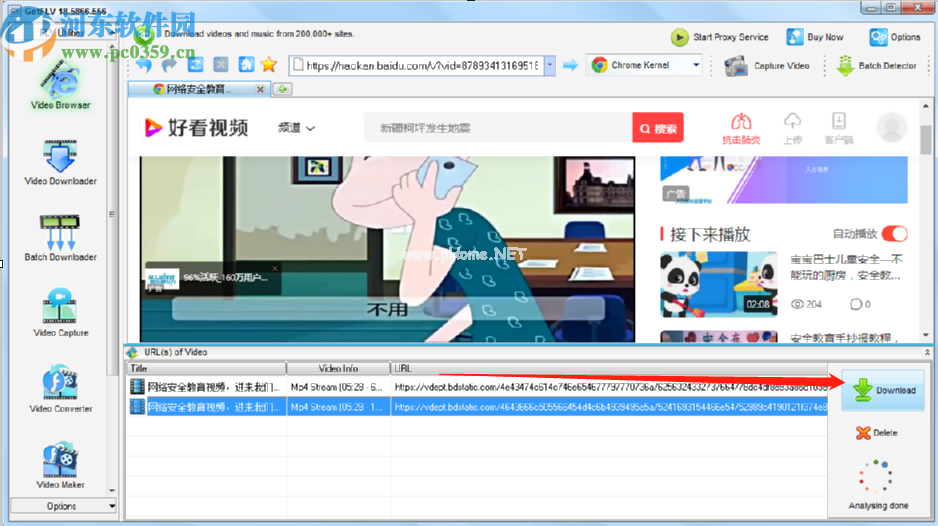Open the 频道 channel dropdown
The image size is (938, 526).
point(296,128)
